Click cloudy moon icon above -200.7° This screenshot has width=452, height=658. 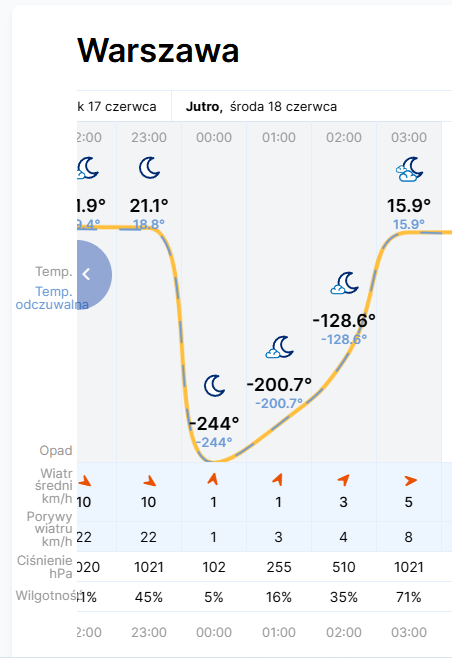tap(280, 347)
